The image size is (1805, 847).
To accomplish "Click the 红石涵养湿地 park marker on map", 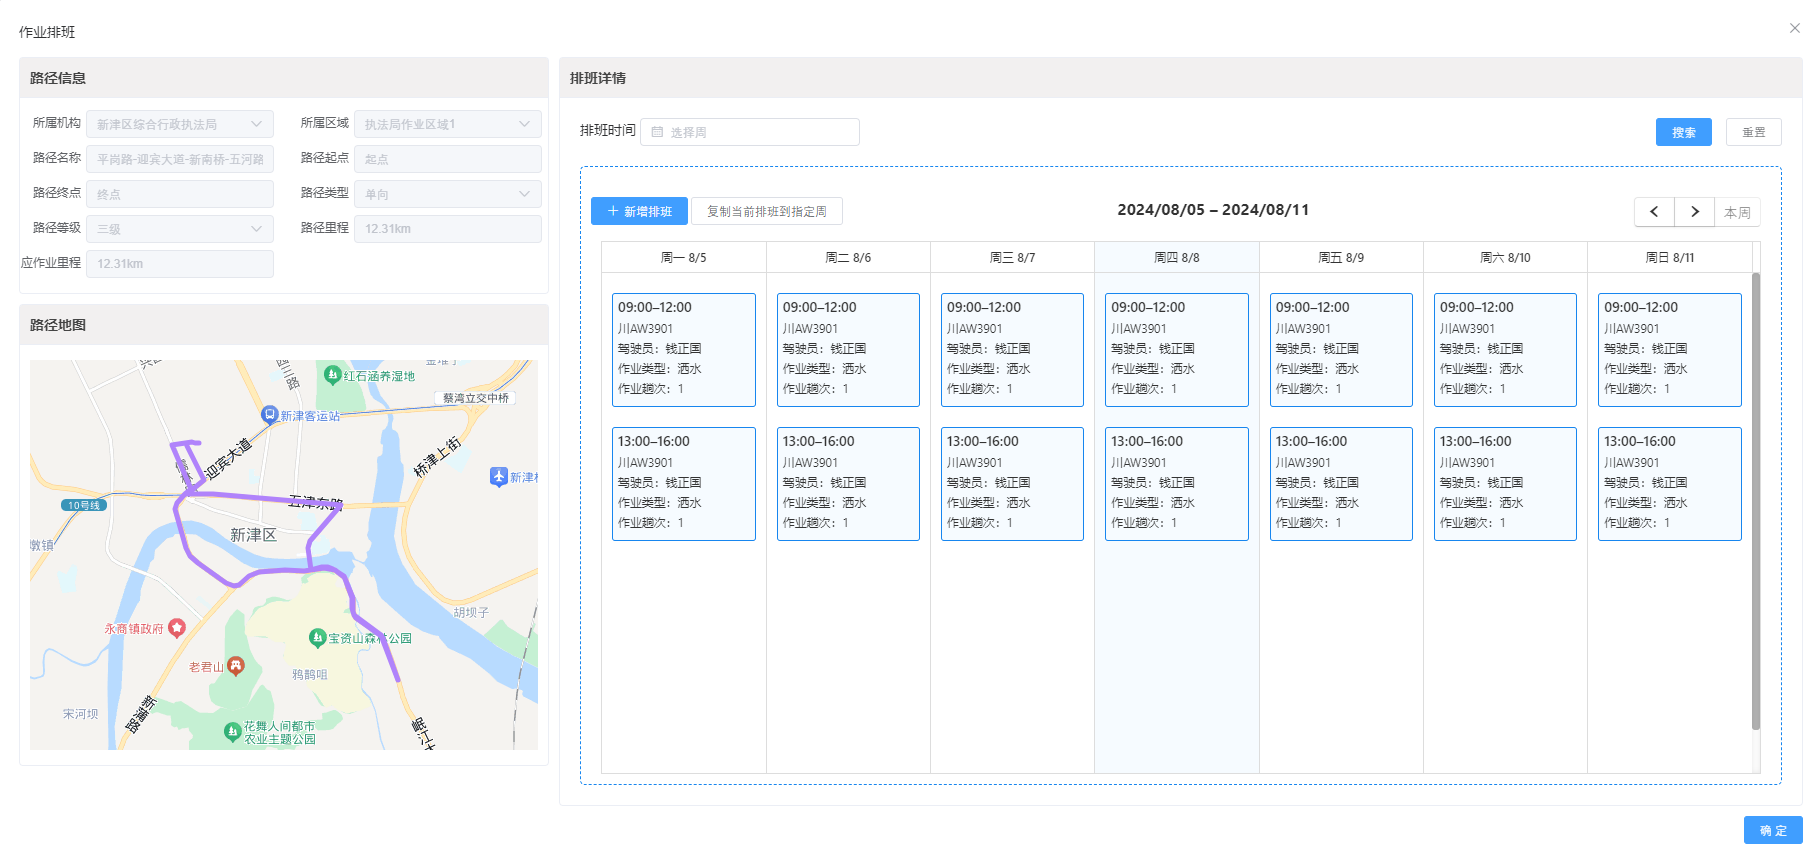I will (x=333, y=375).
